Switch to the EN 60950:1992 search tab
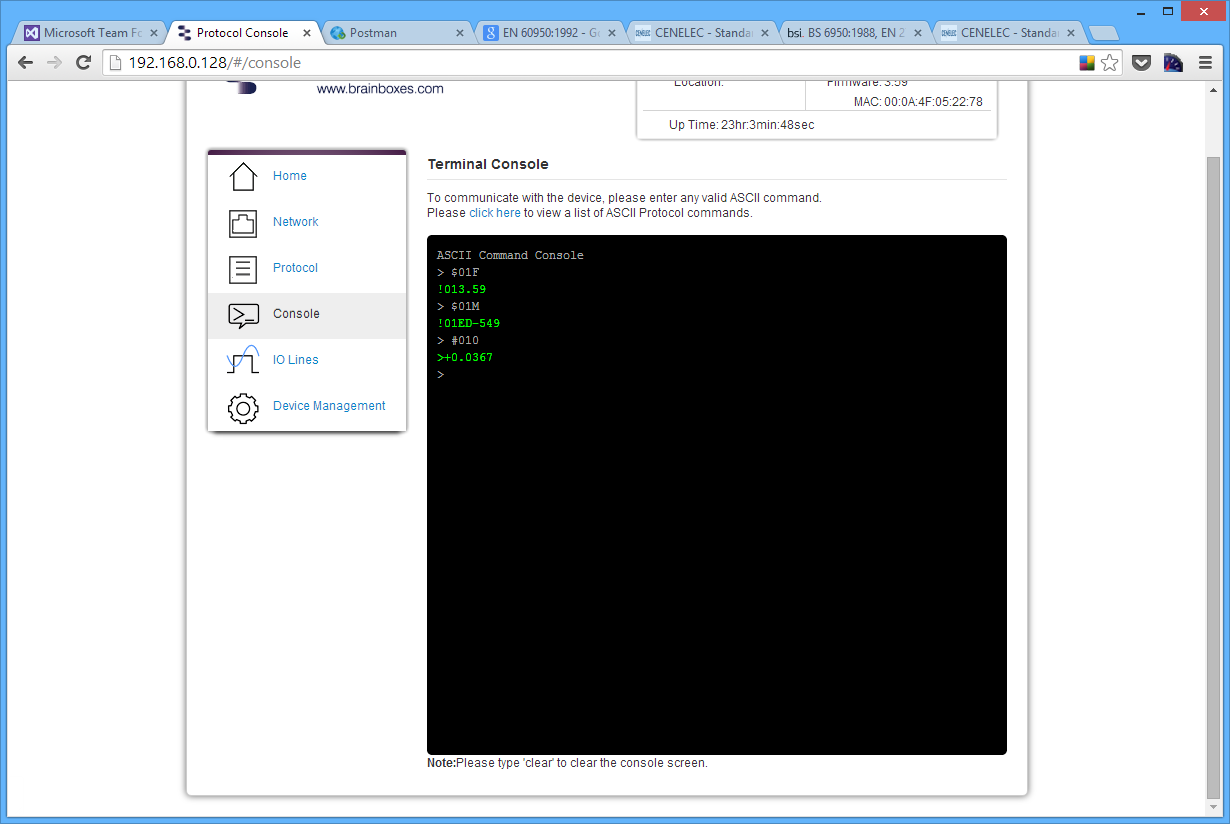The height and width of the screenshot is (824, 1230). point(545,31)
